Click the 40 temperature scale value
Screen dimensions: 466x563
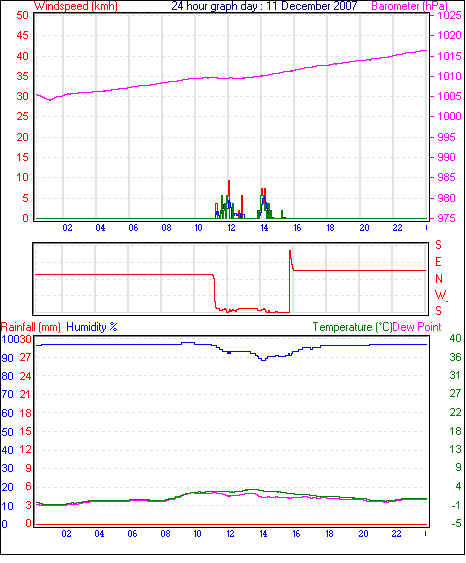point(455,338)
